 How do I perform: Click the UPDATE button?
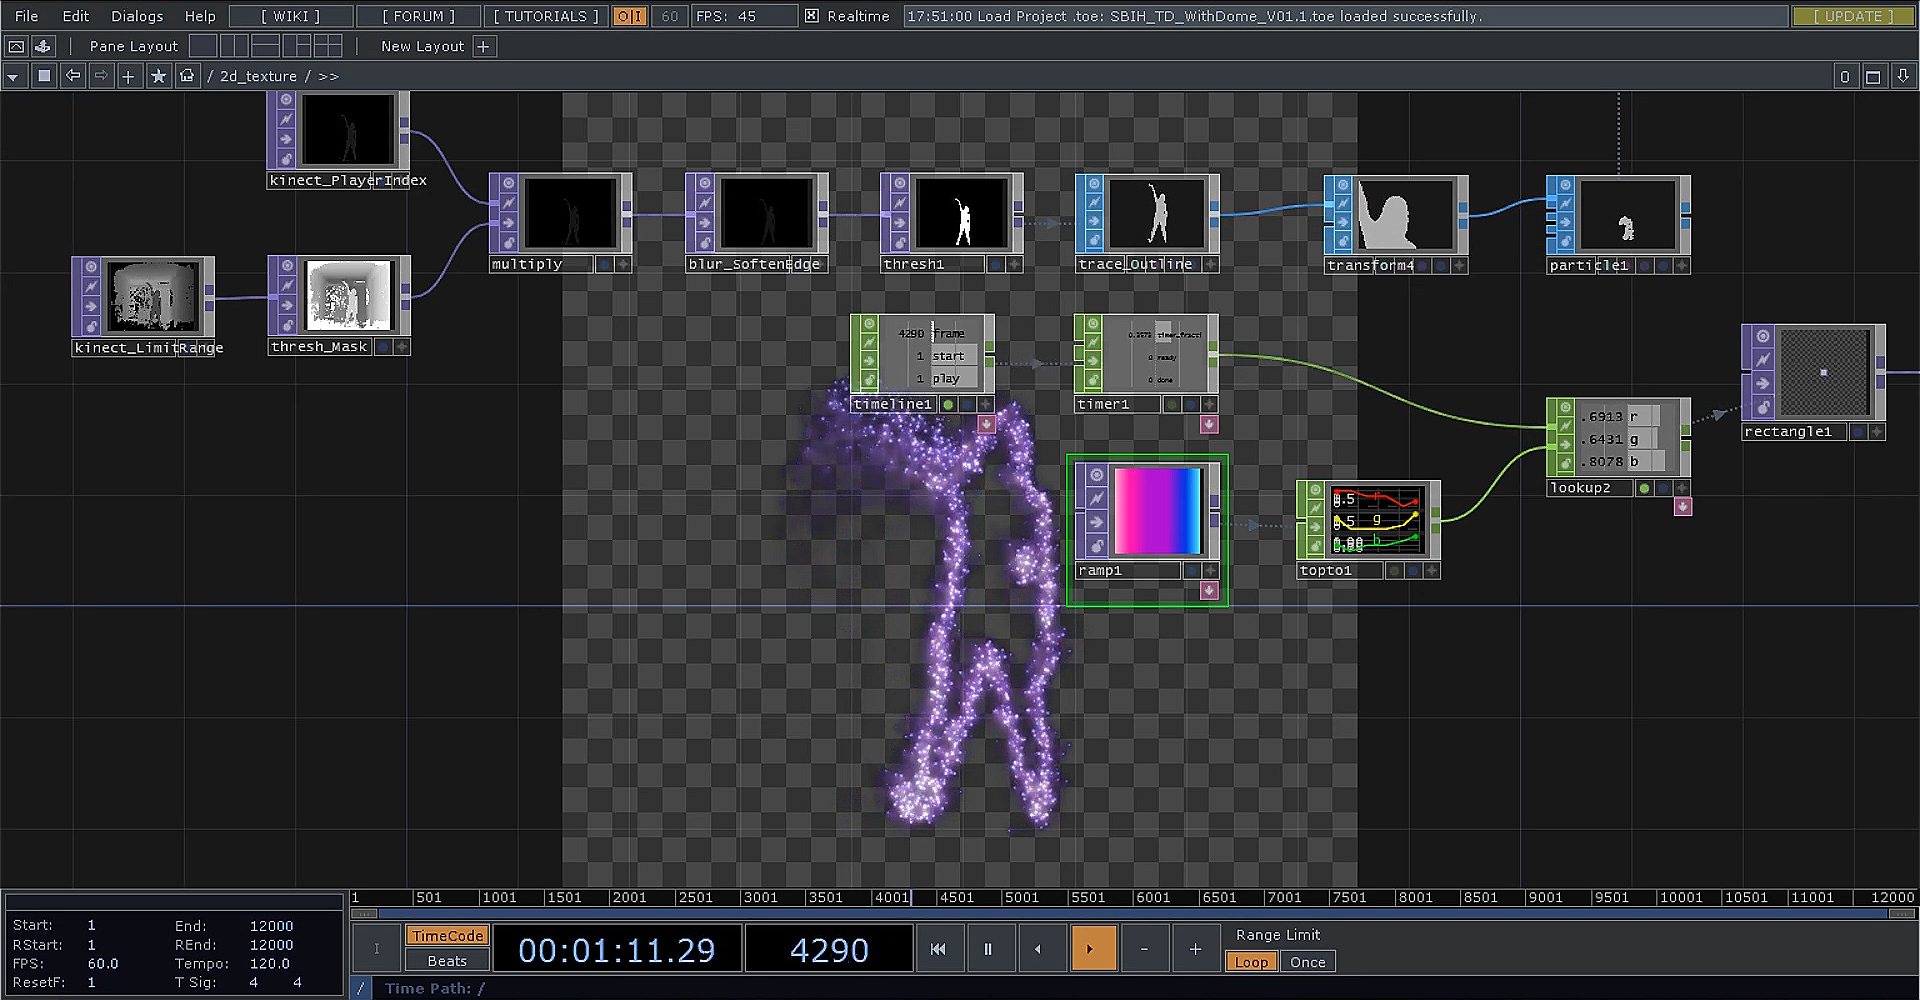pyautogui.click(x=1853, y=16)
